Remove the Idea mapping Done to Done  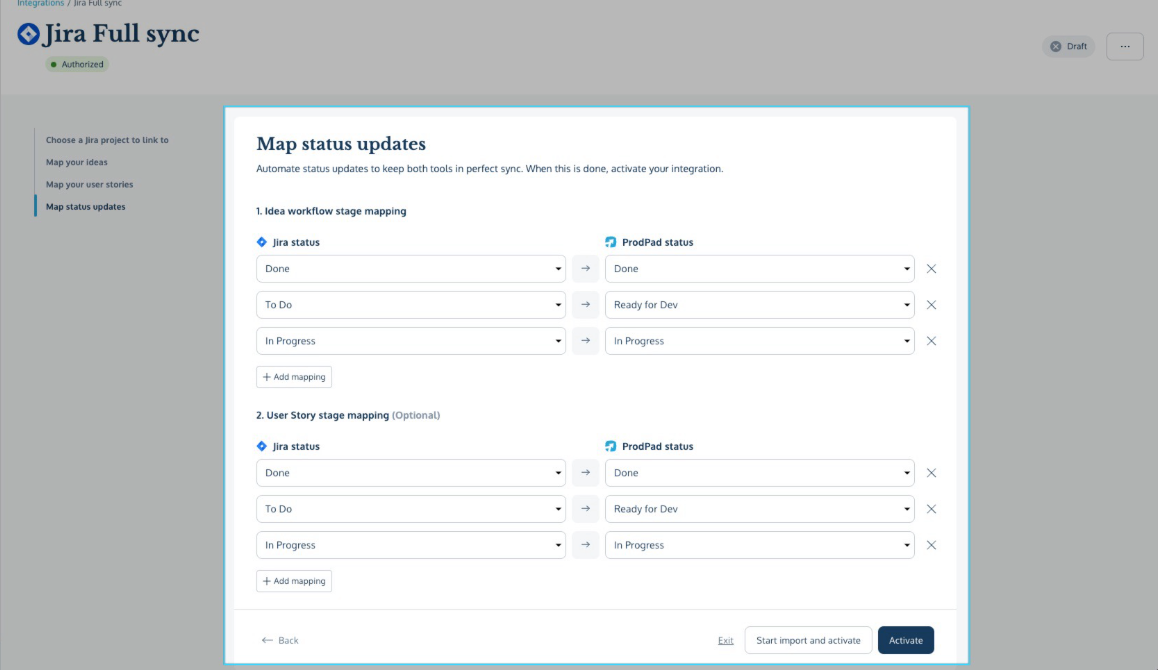[x=931, y=269]
